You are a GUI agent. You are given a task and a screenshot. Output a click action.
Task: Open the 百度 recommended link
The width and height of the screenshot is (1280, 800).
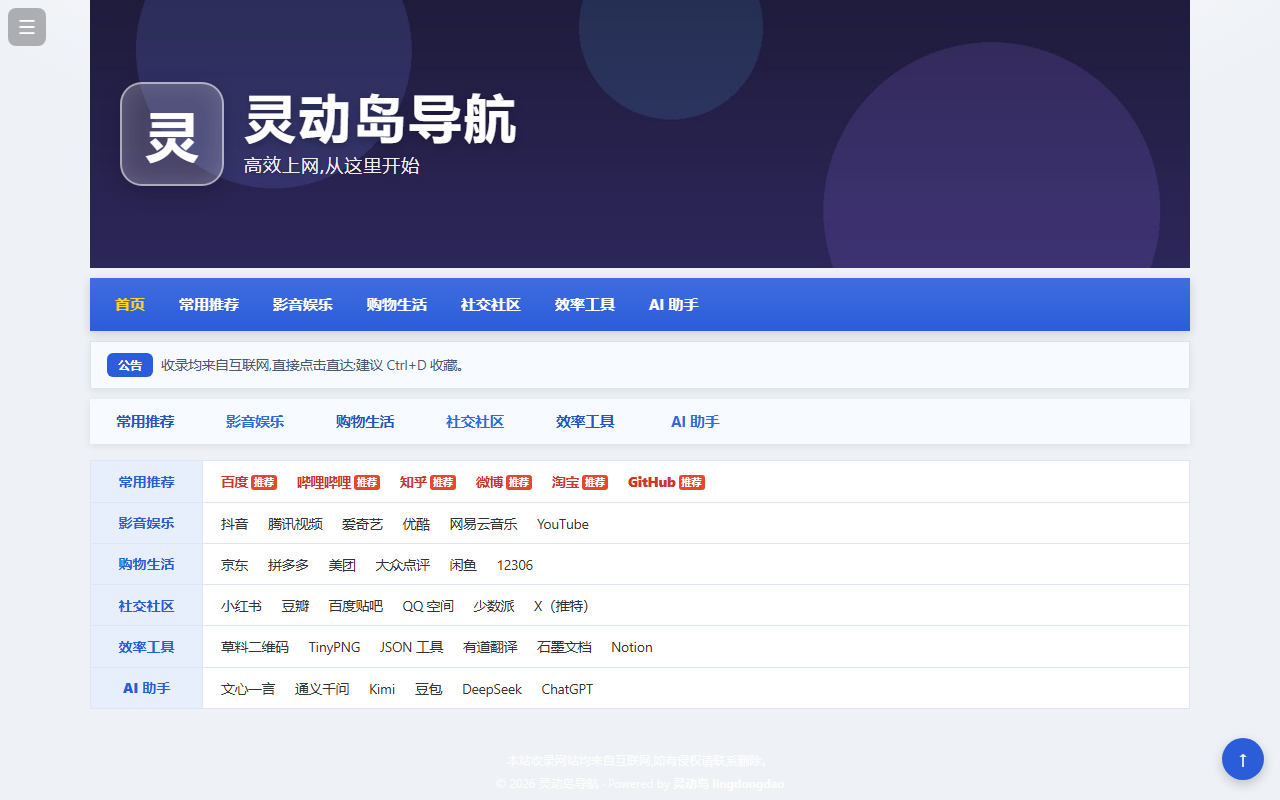(x=249, y=482)
